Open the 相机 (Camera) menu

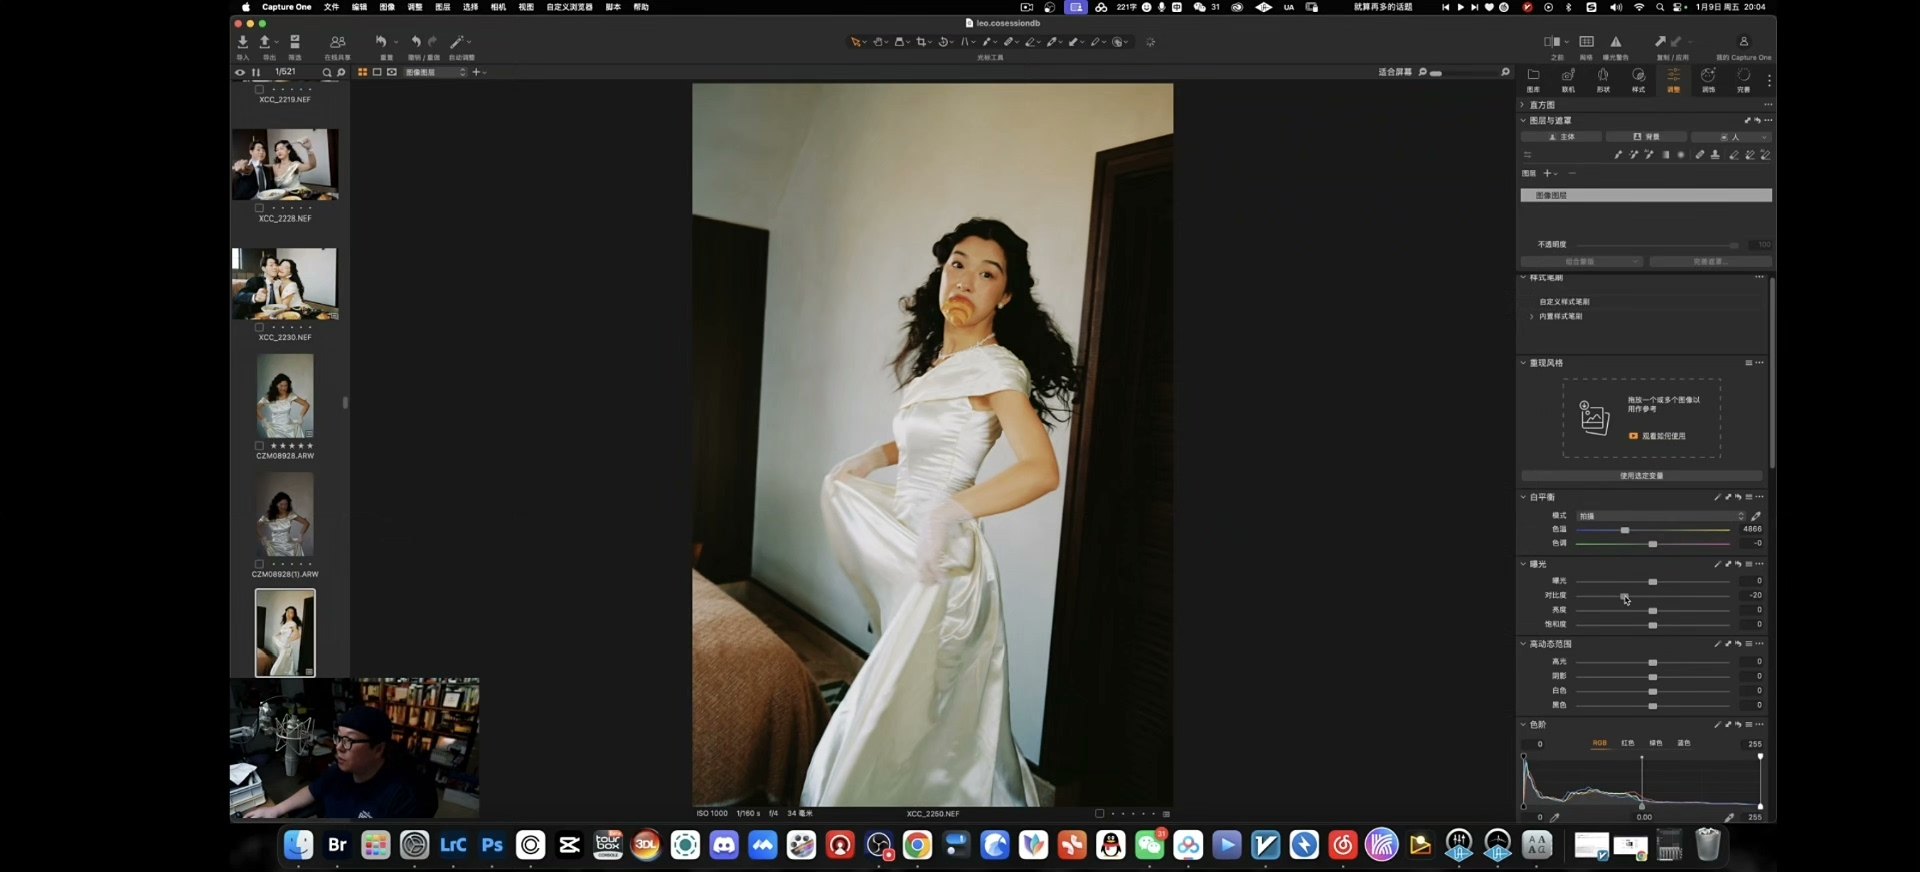(x=498, y=7)
